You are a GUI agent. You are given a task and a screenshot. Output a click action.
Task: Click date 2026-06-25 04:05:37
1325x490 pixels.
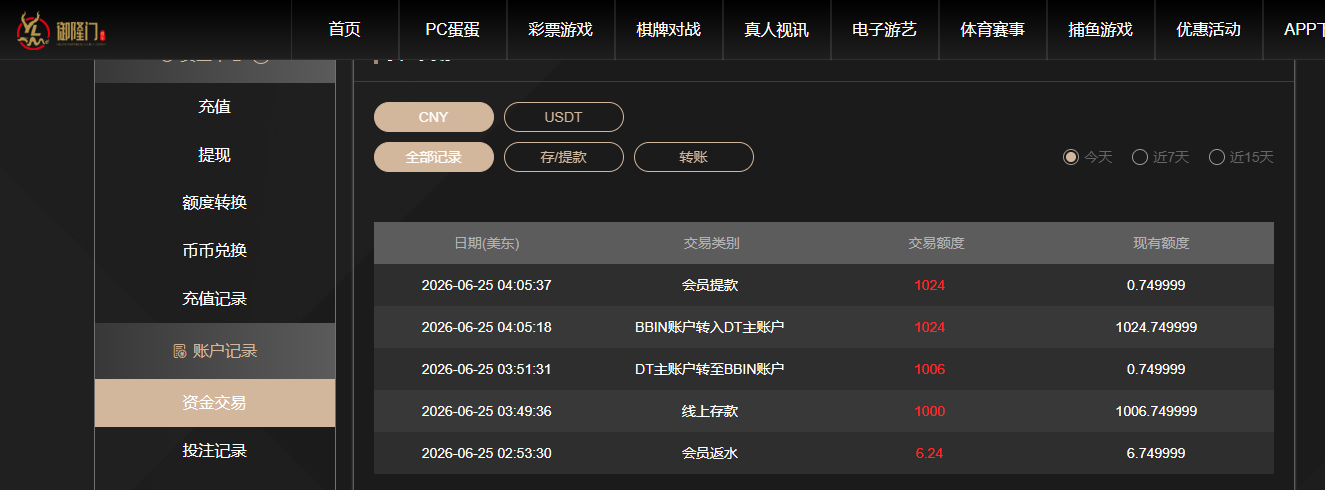coord(487,285)
